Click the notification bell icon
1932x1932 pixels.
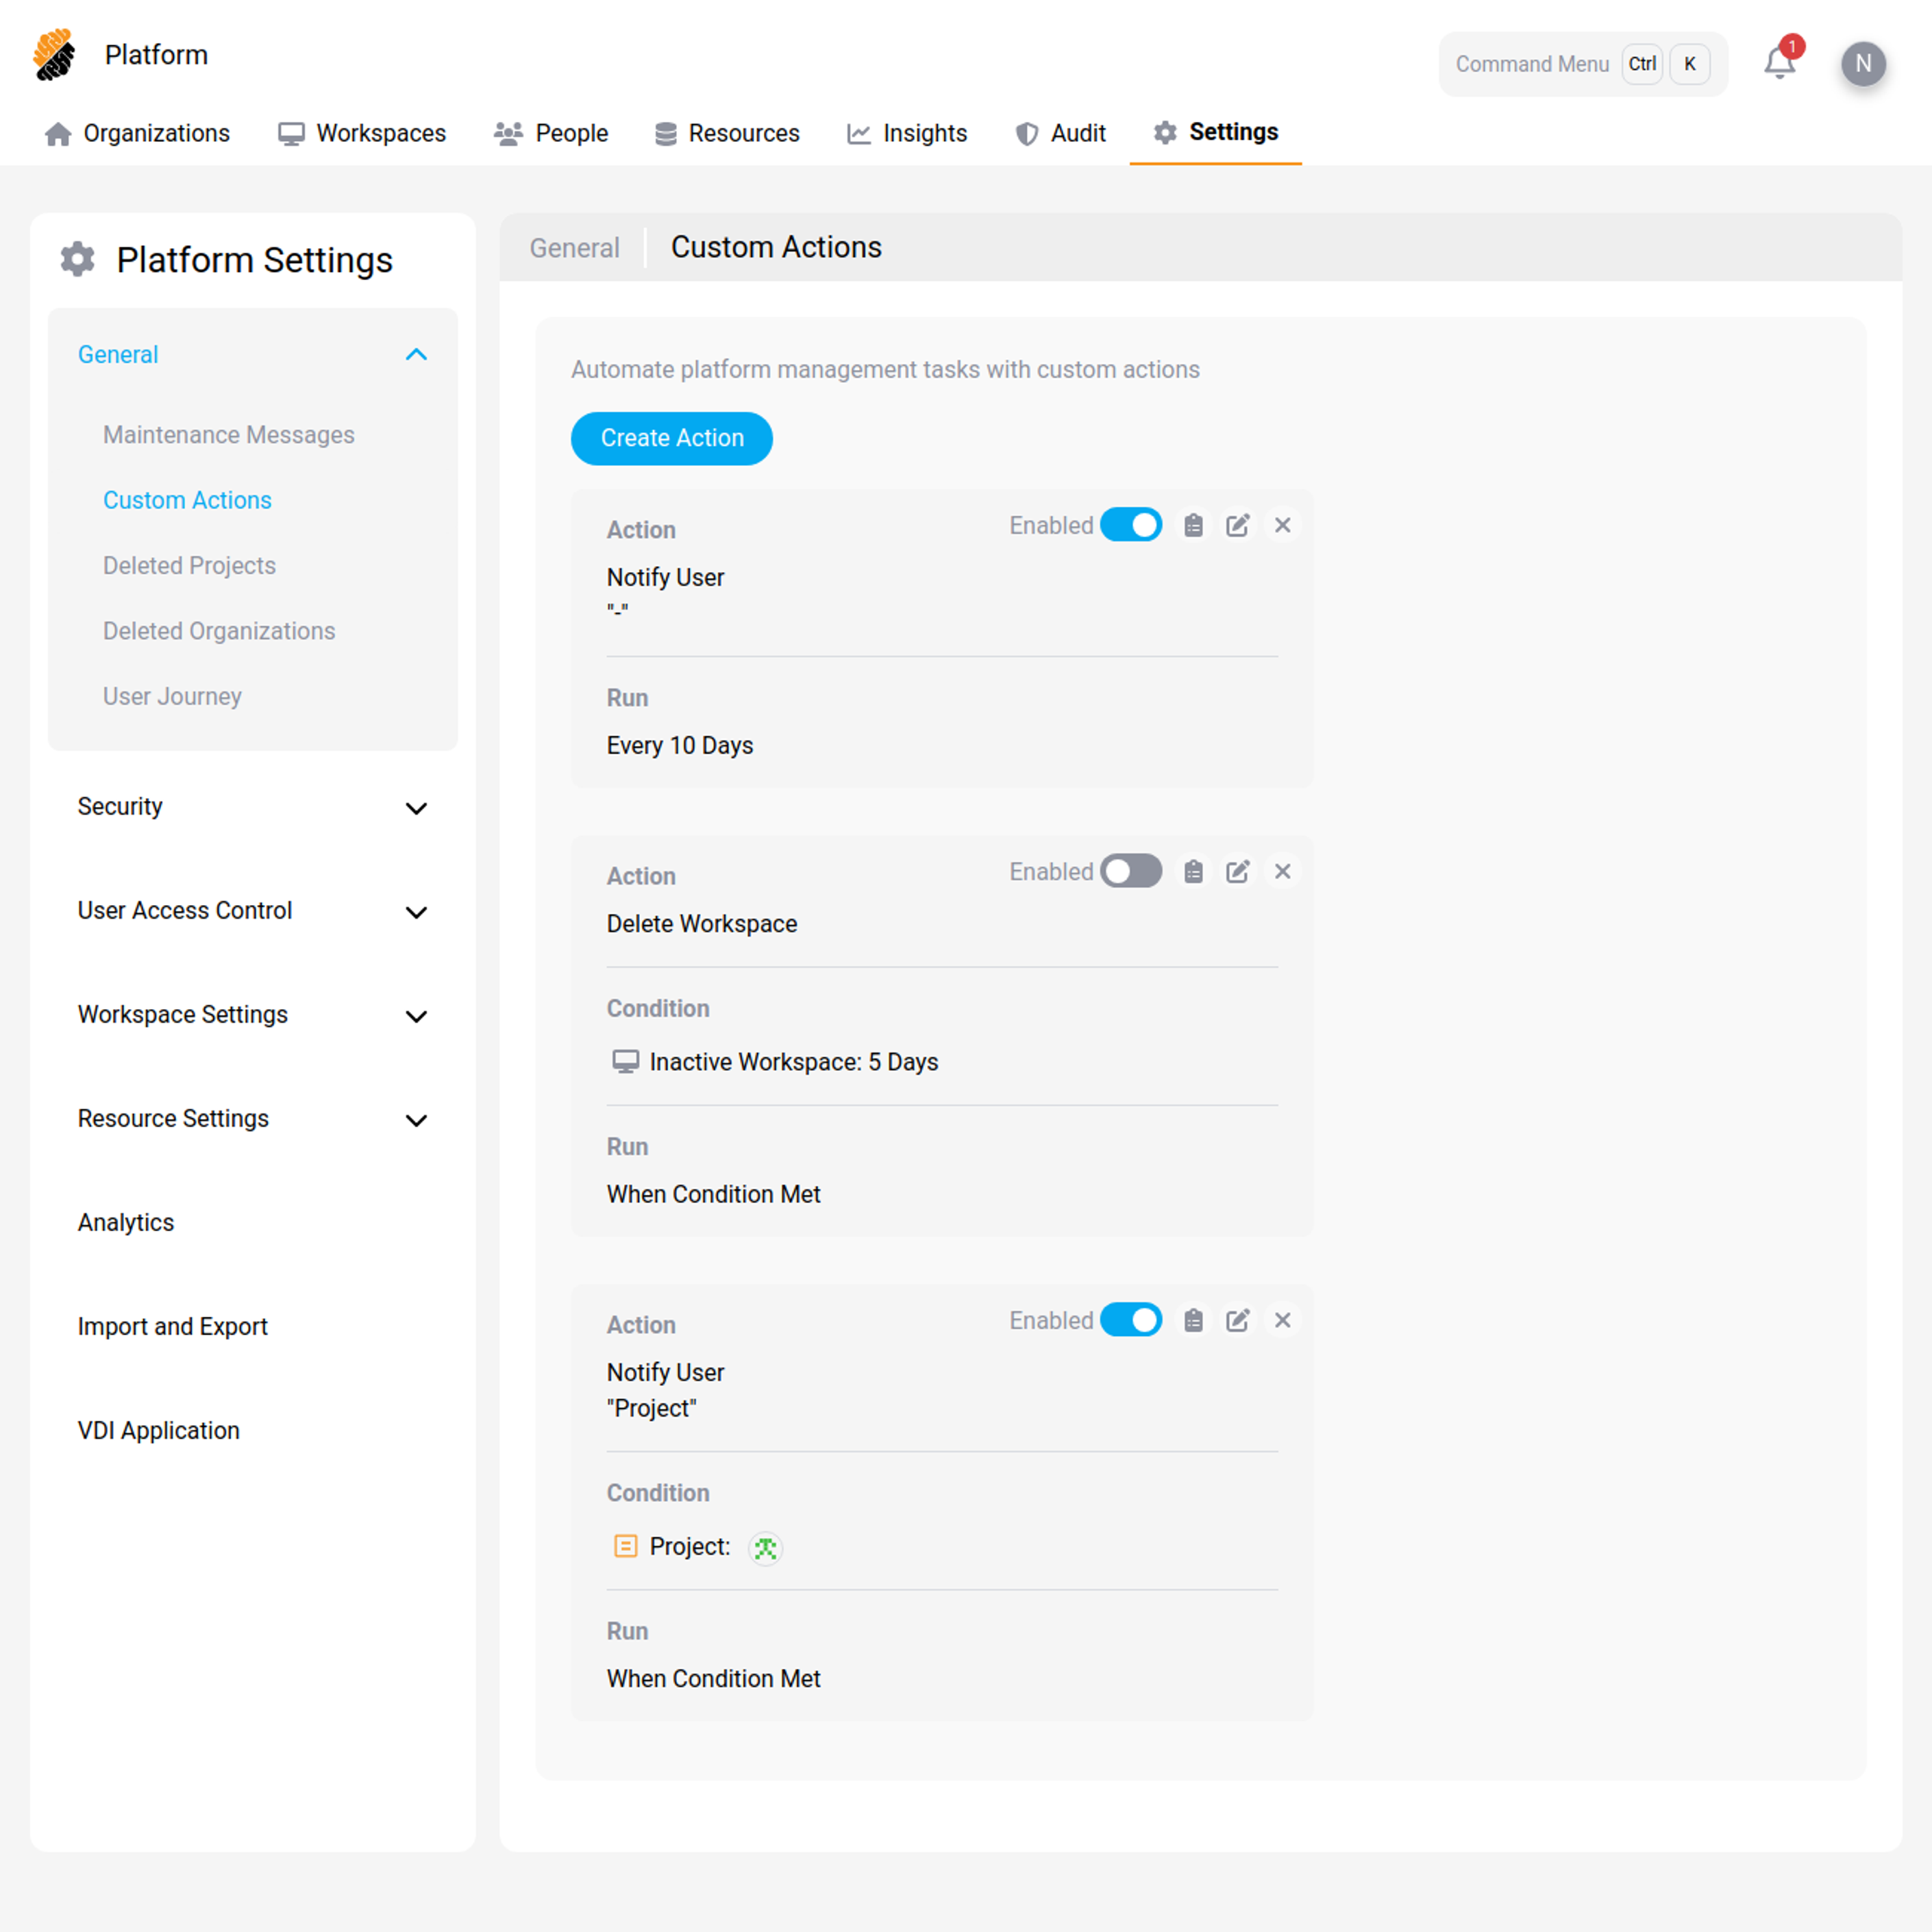click(1779, 63)
